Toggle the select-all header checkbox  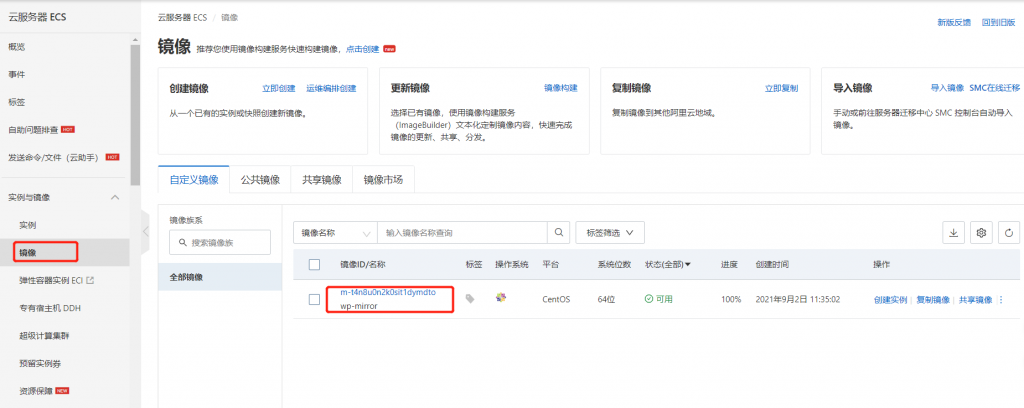[314, 264]
